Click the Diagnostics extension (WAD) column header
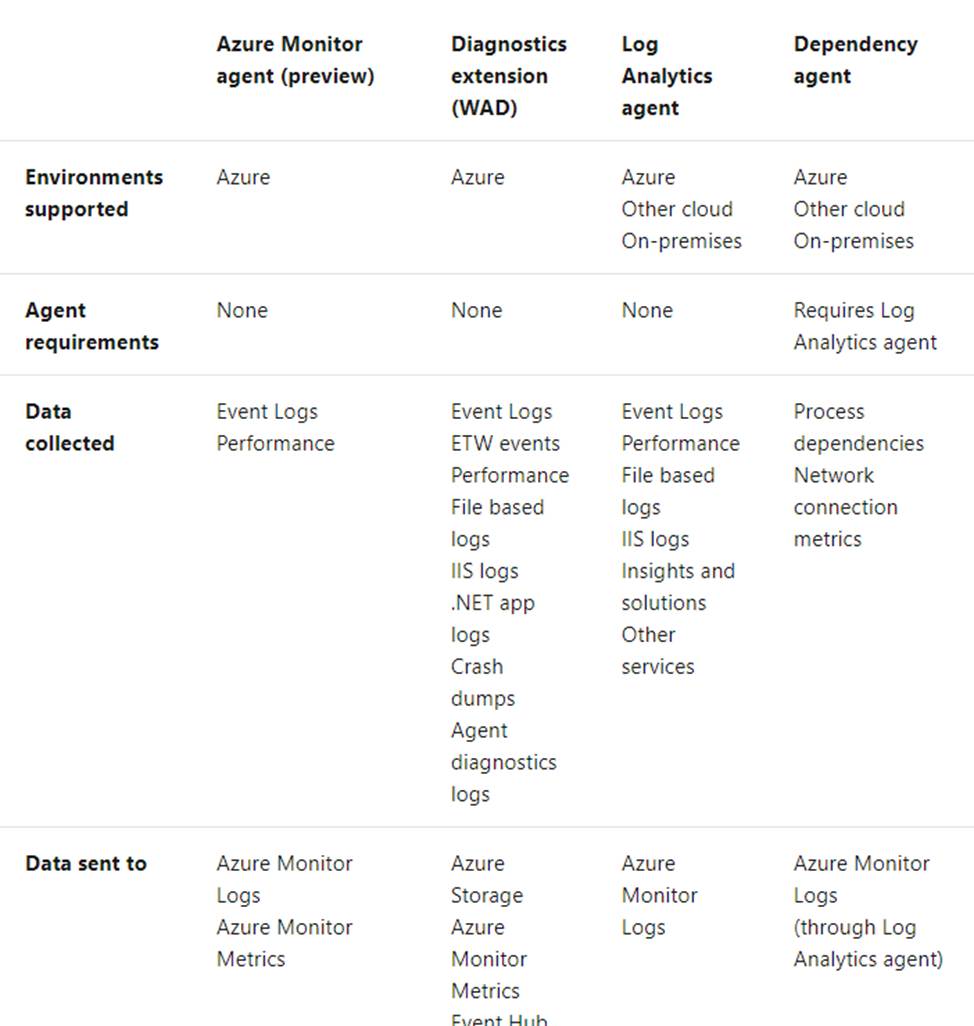 [x=508, y=76]
